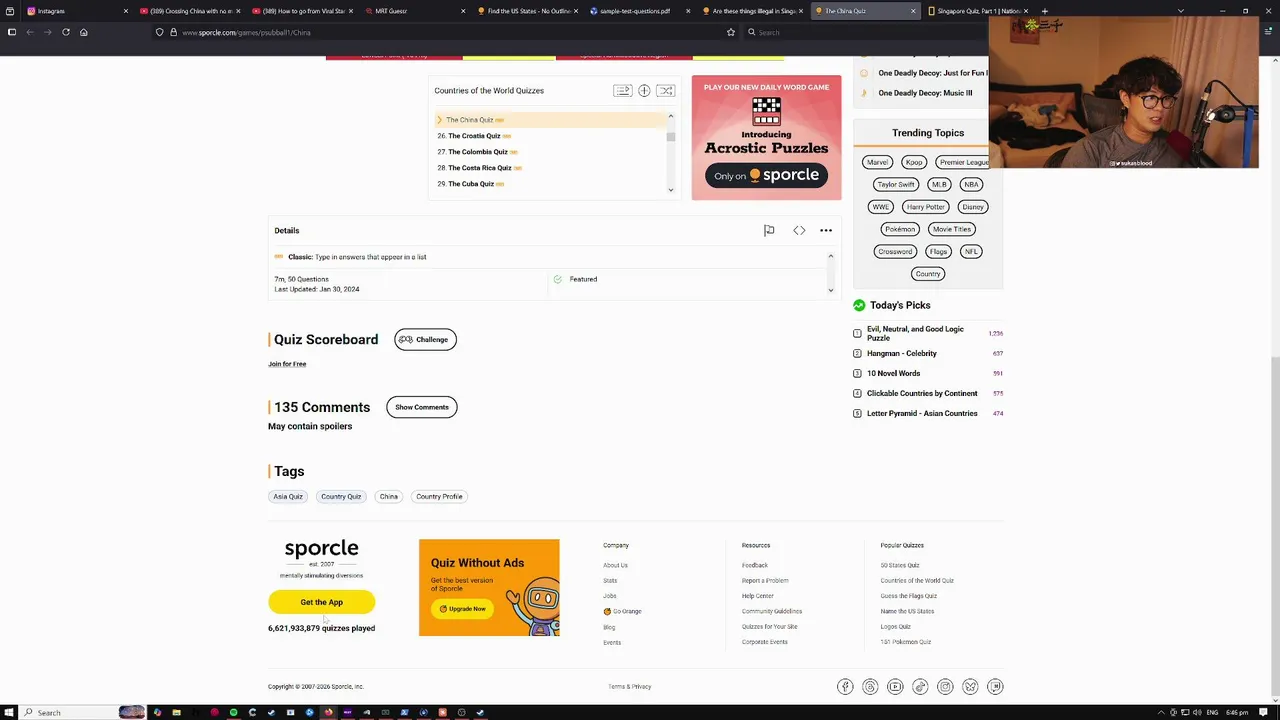Click the Get the App button
Screen dimensions: 1280x720
(x=321, y=602)
